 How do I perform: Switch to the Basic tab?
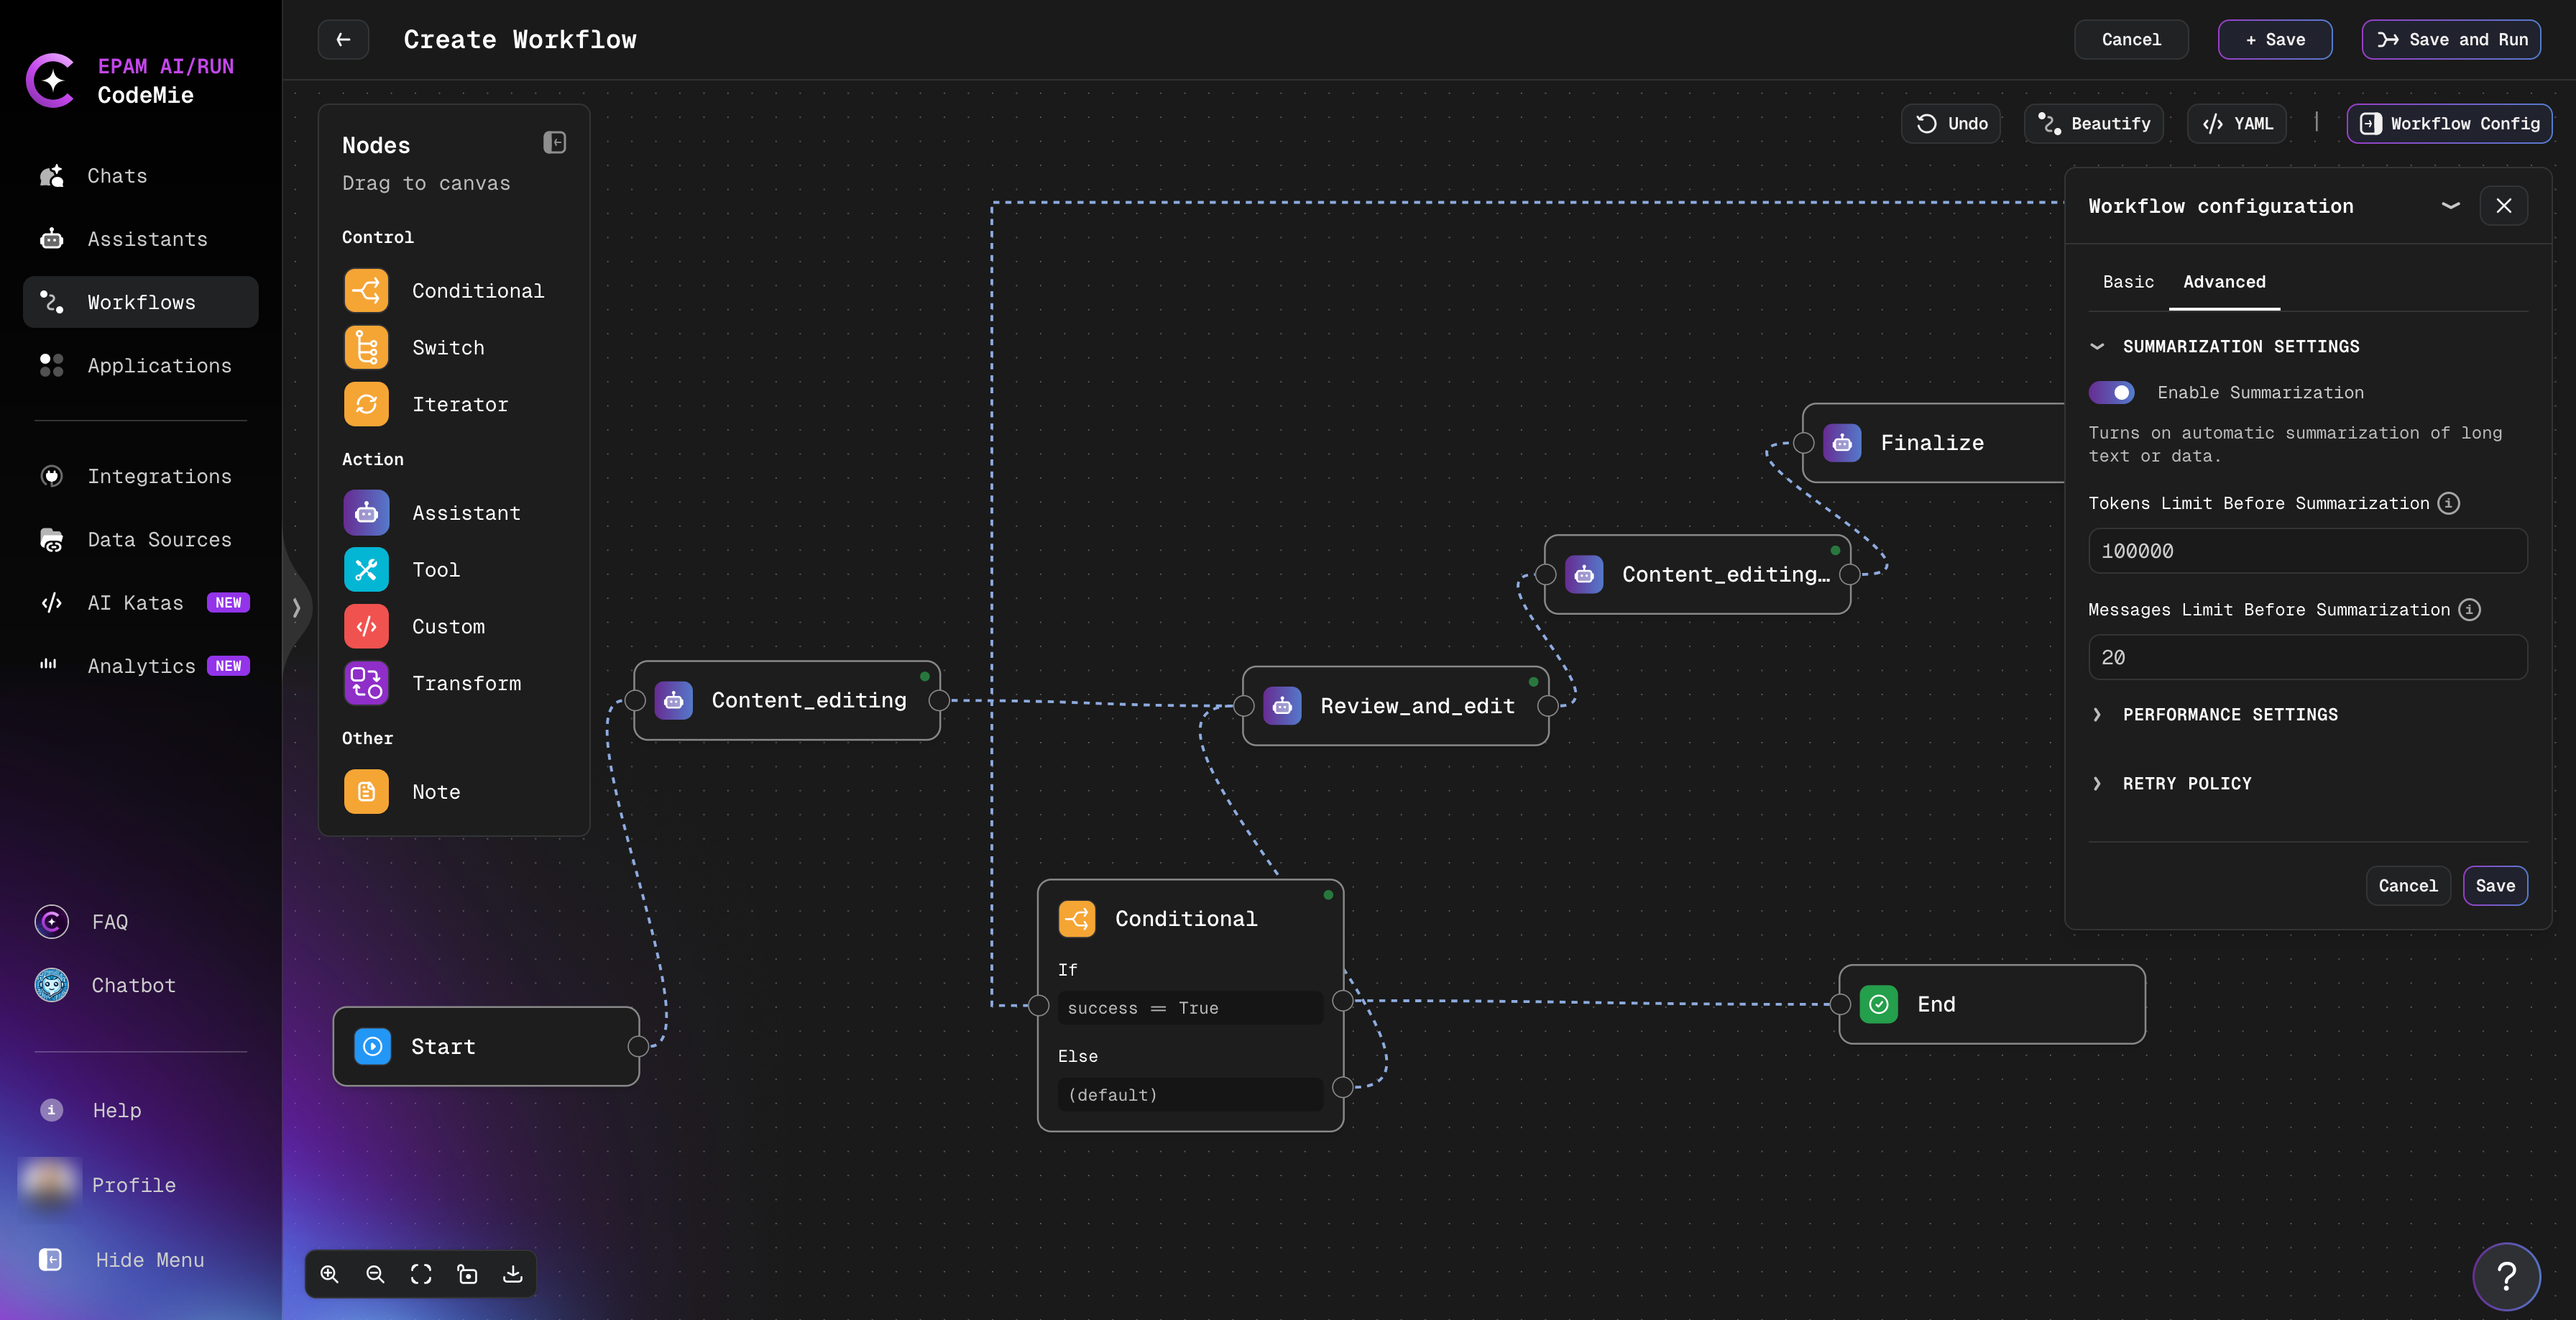point(2127,282)
